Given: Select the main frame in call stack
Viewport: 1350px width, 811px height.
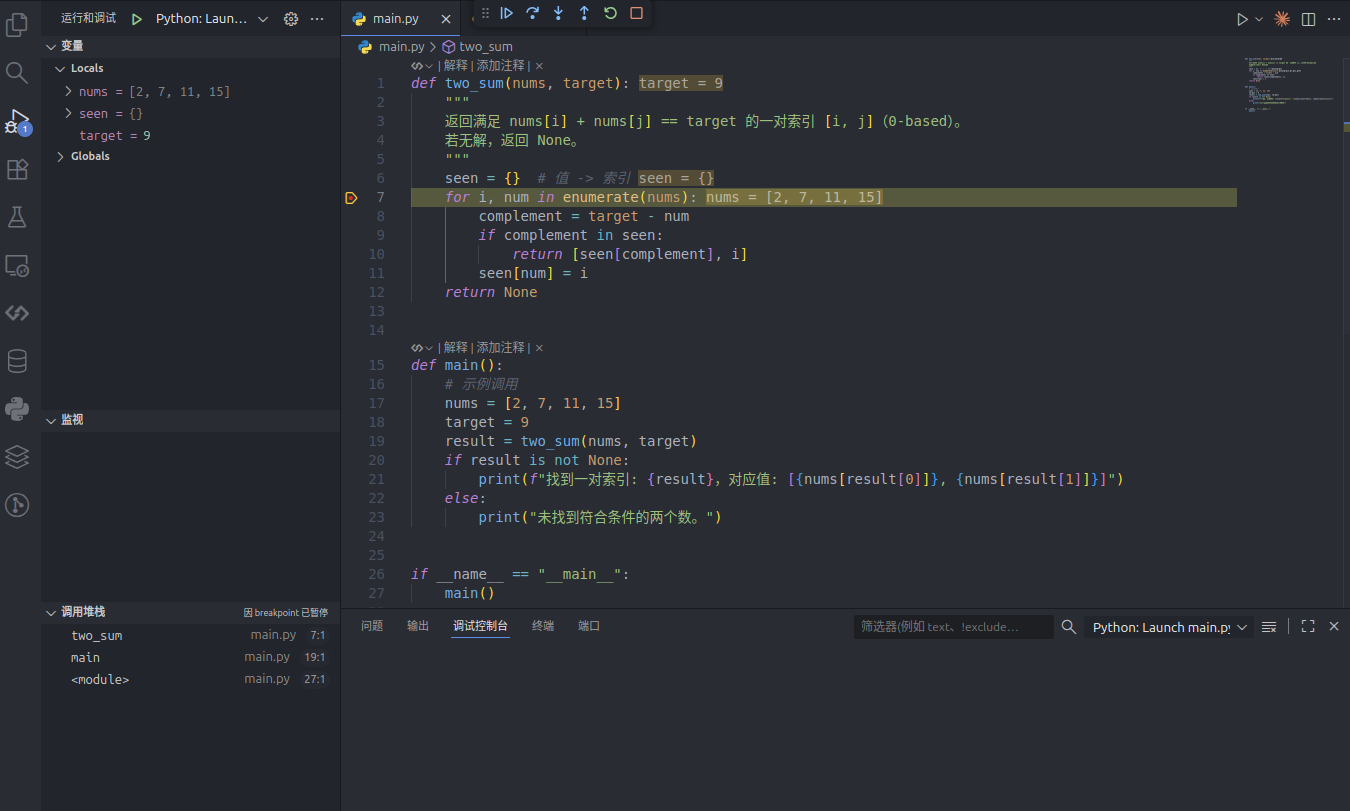Looking at the screenshot, I should [86, 658].
